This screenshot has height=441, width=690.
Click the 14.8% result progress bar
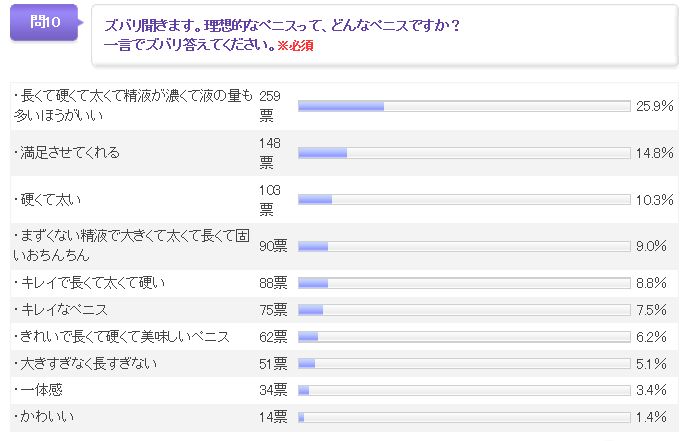click(x=464, y=153)
